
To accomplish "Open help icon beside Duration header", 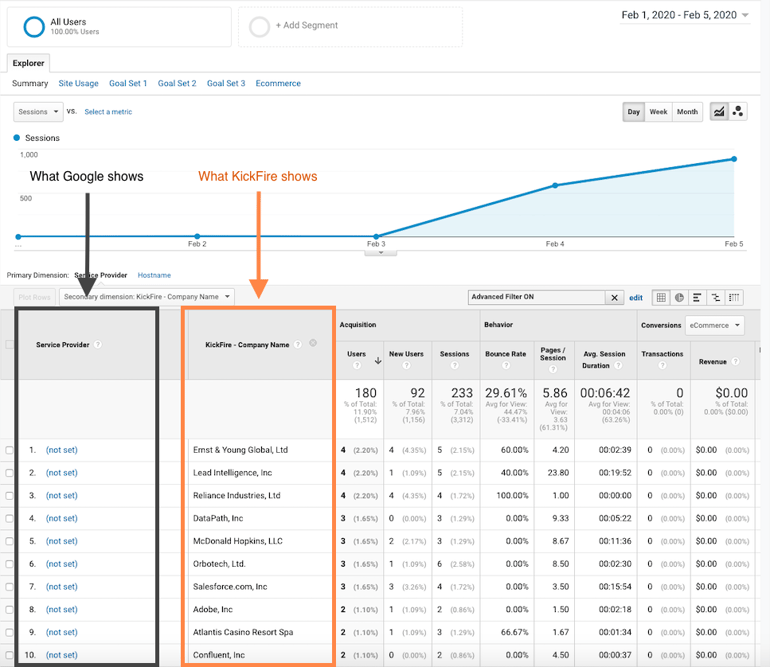I will pyautogui.click(x=618, y=365).
